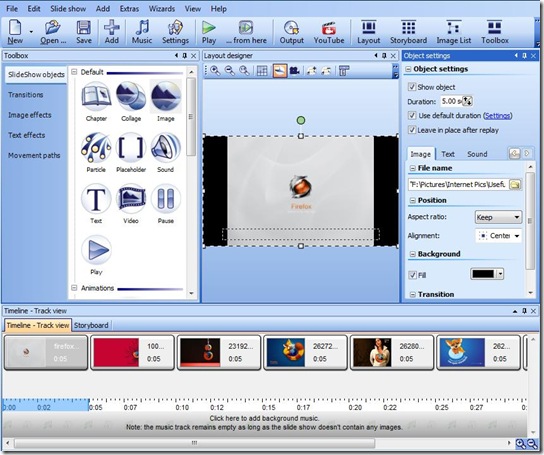Switch to the Text tab in Object settings
This screenshot has width=544, height=455.
(x=448, y=154)
